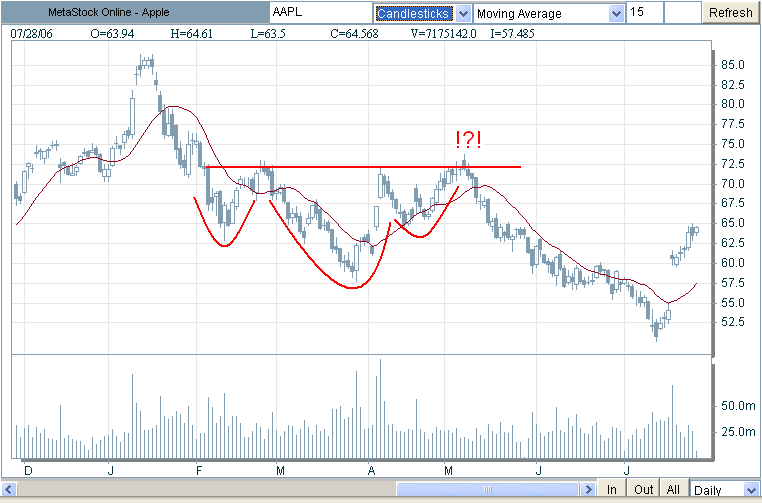Click the low value L=63.5
762x503 pixels.
point(268,34)
